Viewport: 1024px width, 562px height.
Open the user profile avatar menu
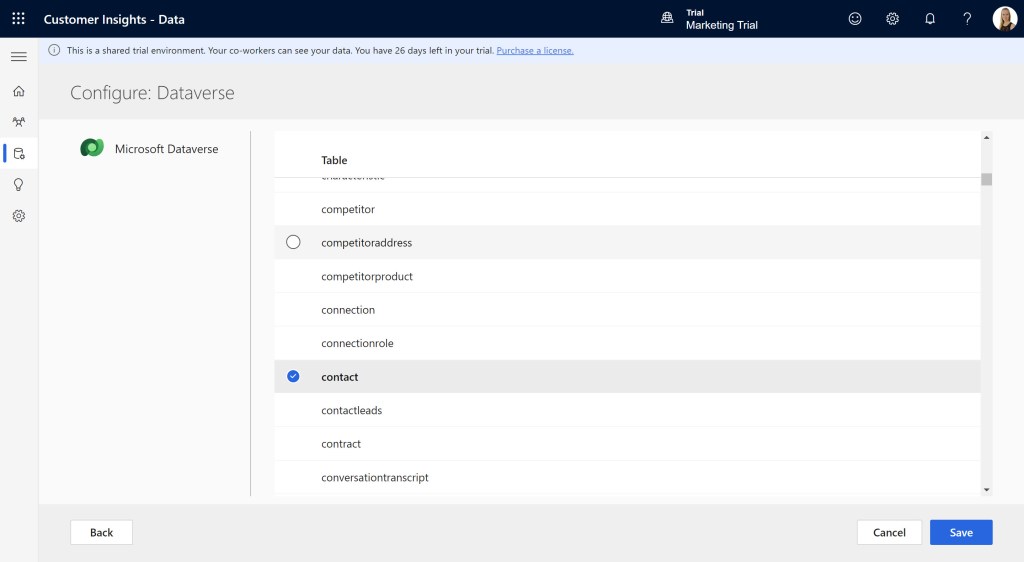(x=1004, y=19)
